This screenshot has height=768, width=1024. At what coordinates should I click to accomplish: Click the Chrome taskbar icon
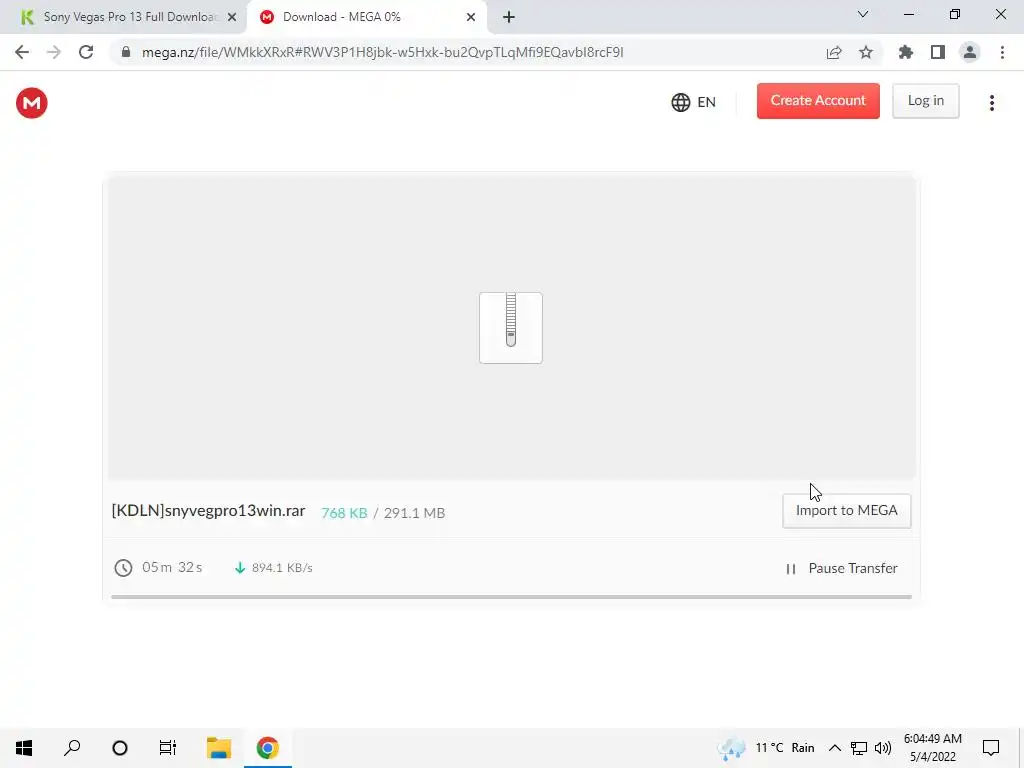(268, 748)
